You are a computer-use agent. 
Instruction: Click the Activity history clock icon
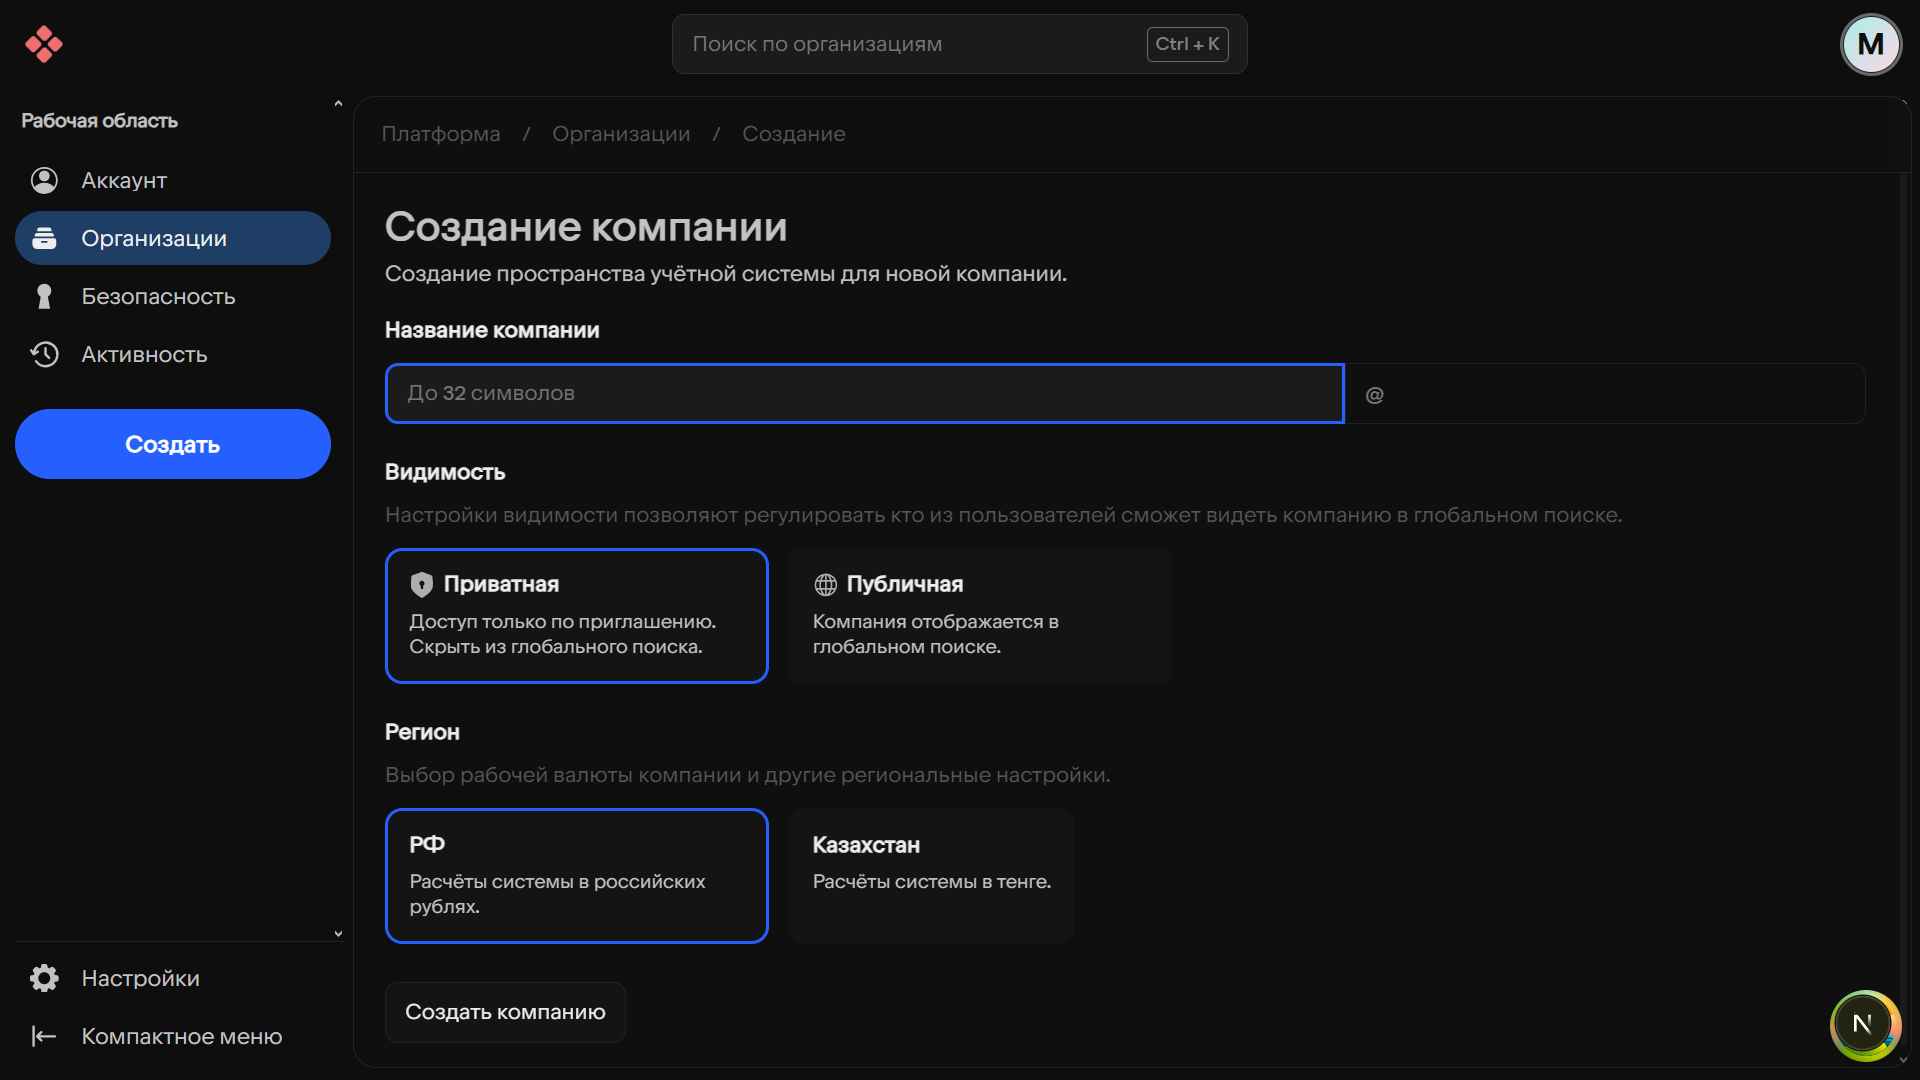point(44,355)
